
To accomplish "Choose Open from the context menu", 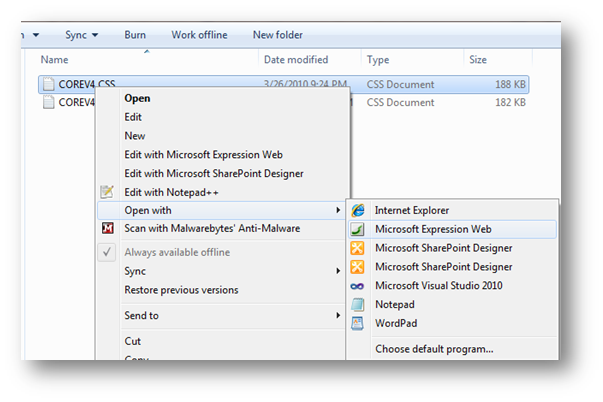I will pos(137,98).
